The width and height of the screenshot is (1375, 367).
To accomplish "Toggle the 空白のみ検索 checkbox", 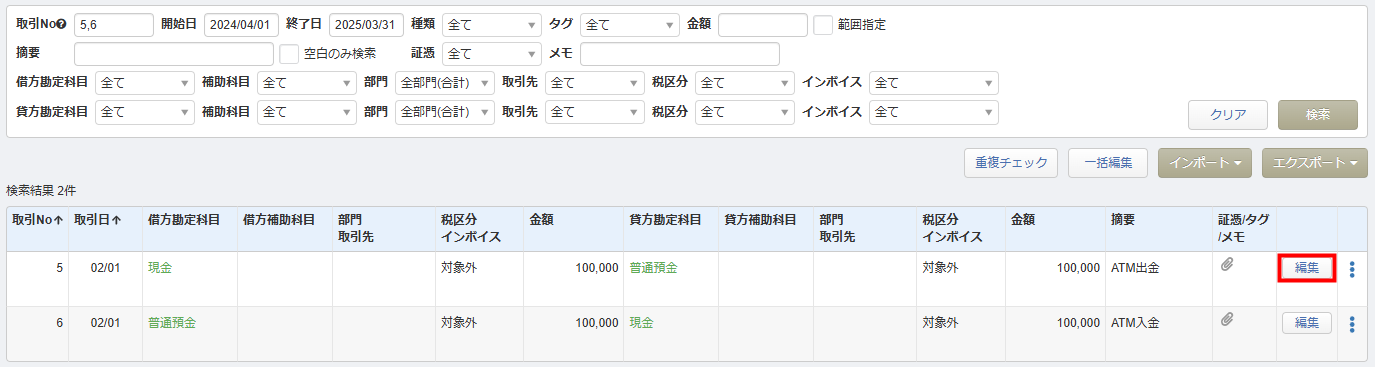I will [289, 54].
